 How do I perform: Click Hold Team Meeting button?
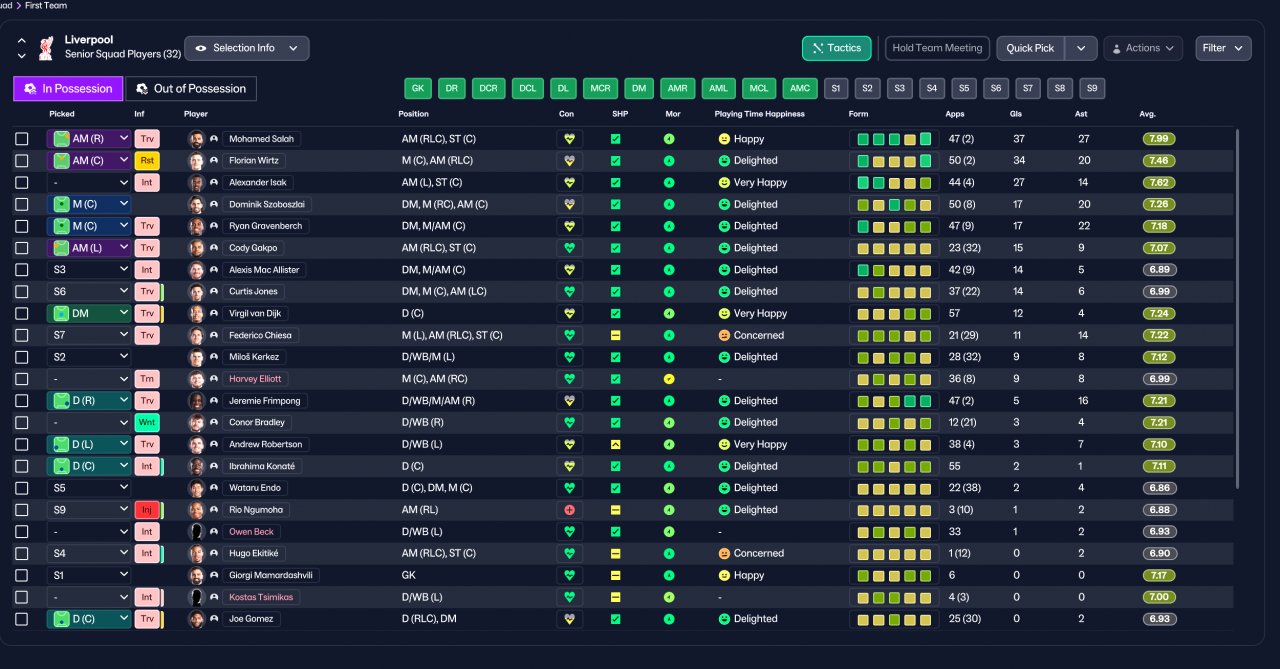click(x=938, y=48)
